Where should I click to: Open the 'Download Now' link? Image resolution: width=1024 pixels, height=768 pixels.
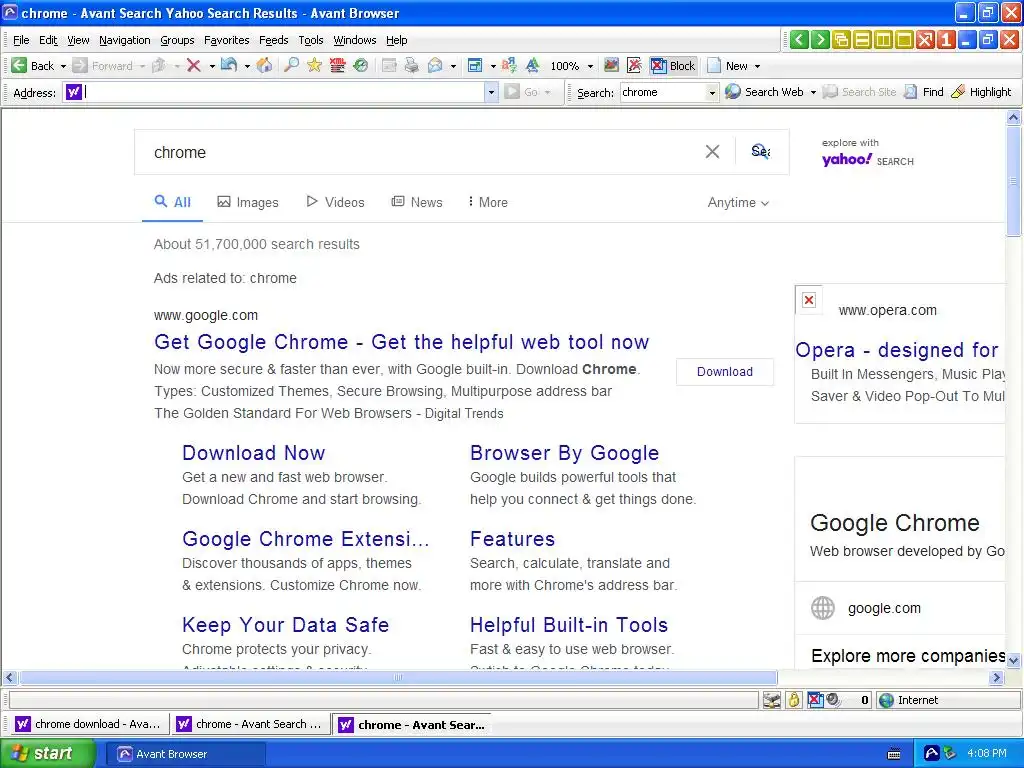(x=253, y=453)
